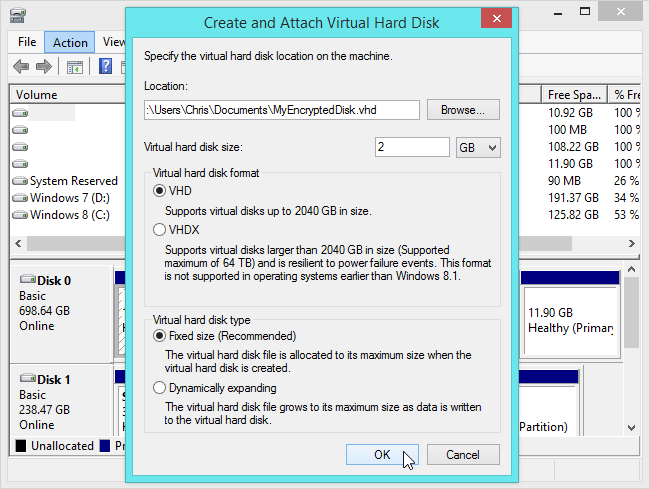
Task: Click the Show/Hide Console Tree toolbar icon
Action: coord(74,66)
